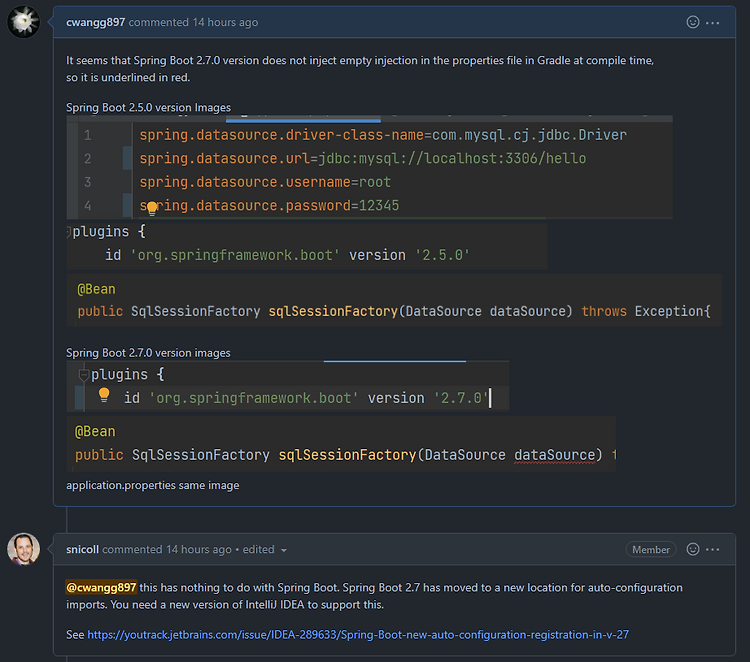Open cwangg897 username link
The height and width of the screenshot is (662, 750).
[x=96, y=22]
